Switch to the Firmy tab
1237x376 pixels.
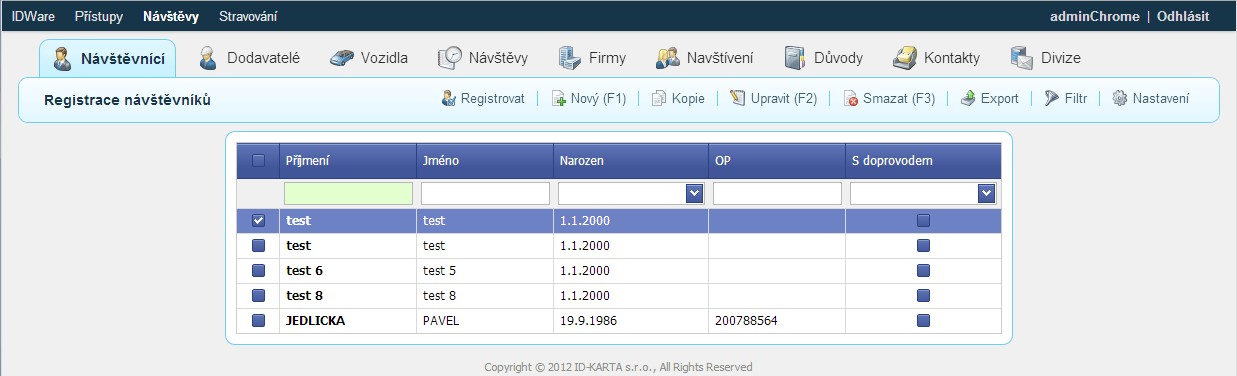593,58
